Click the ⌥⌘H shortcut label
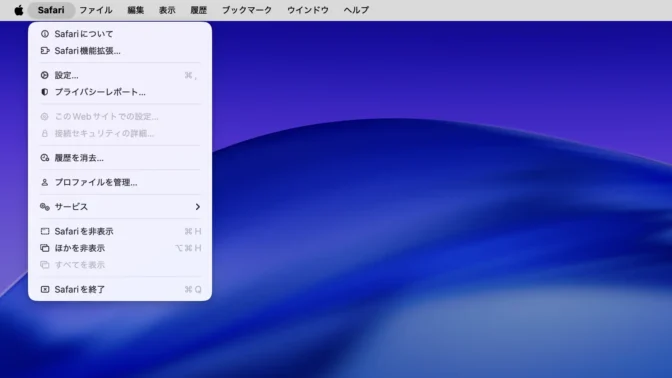The height and width of the screenshot is (378, 672). (x=188, y=248)
